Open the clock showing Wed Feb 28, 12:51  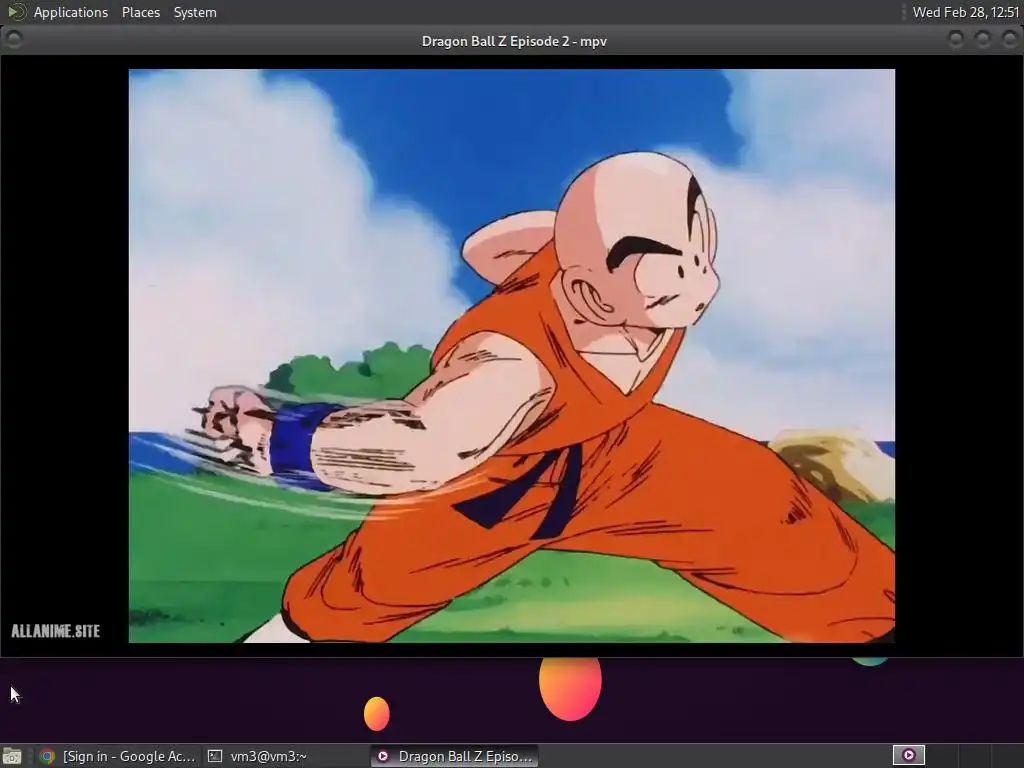click(965, 12)
